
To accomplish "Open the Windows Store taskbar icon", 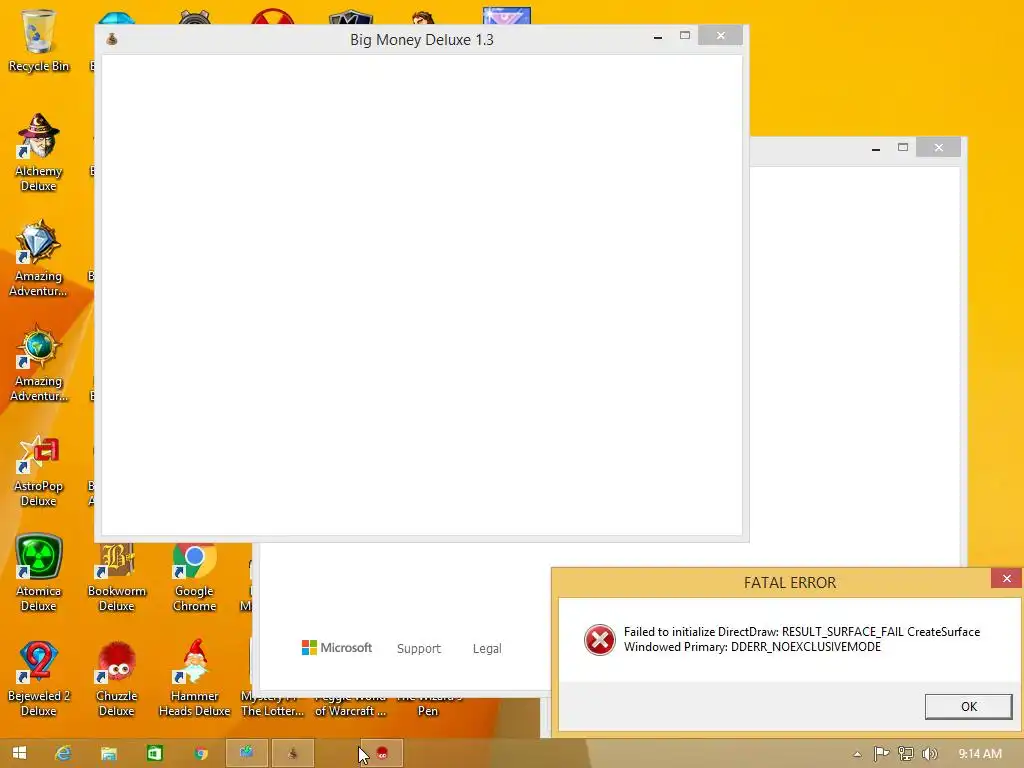I will click(x=155, y=753).
